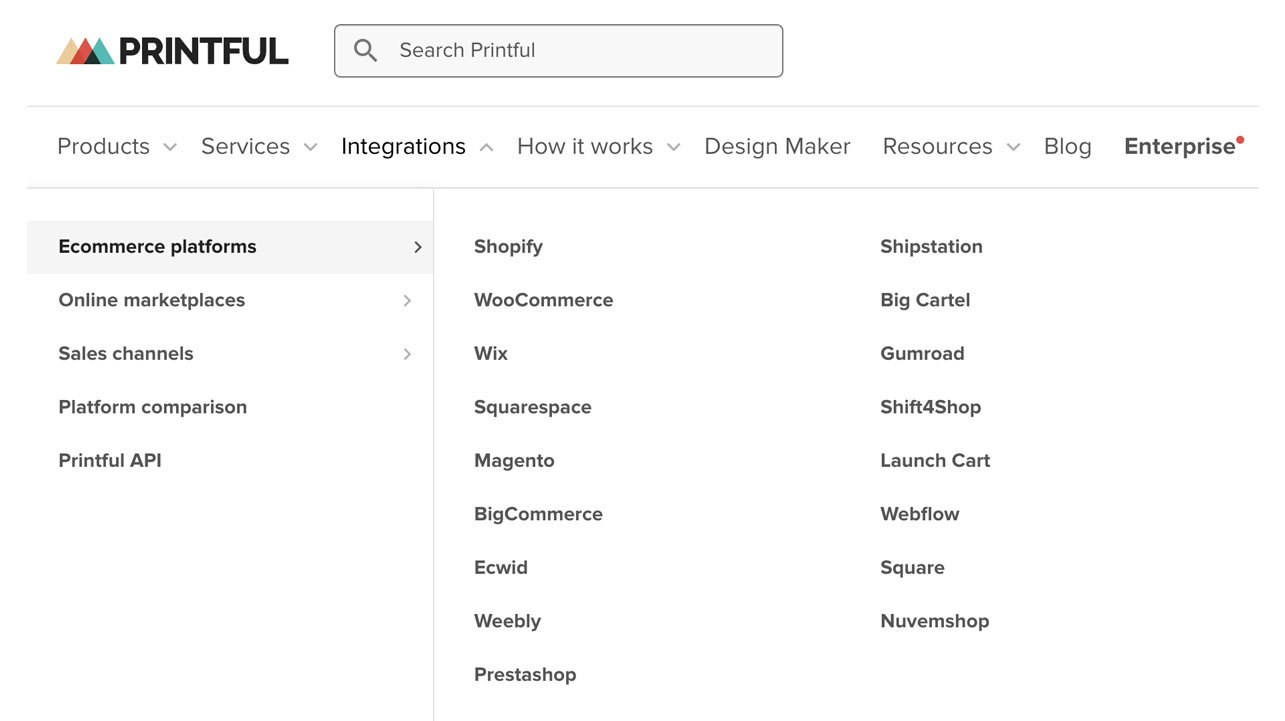Screen dimensions: 1285x721
Task: Expand arrow next to Ecommerce platforms
Action: point(418,247)
